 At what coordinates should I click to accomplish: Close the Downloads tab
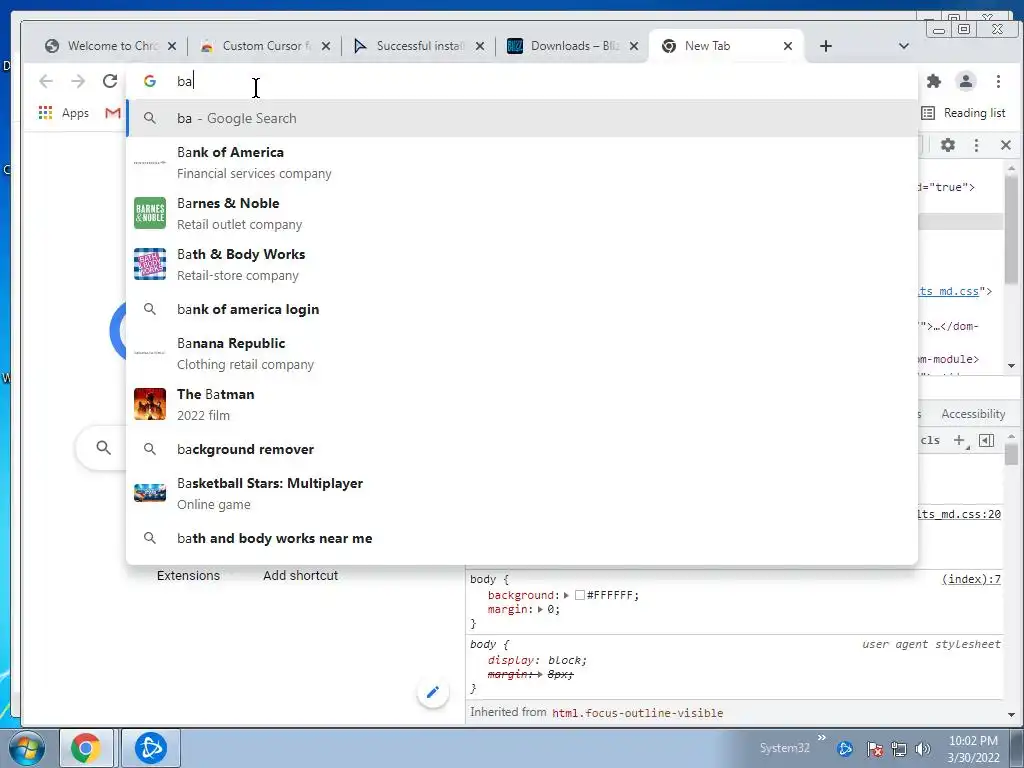coord(633,46)
